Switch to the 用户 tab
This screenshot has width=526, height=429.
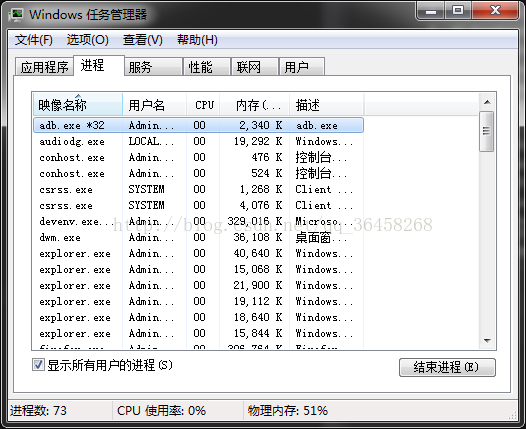tap(302, 67)
